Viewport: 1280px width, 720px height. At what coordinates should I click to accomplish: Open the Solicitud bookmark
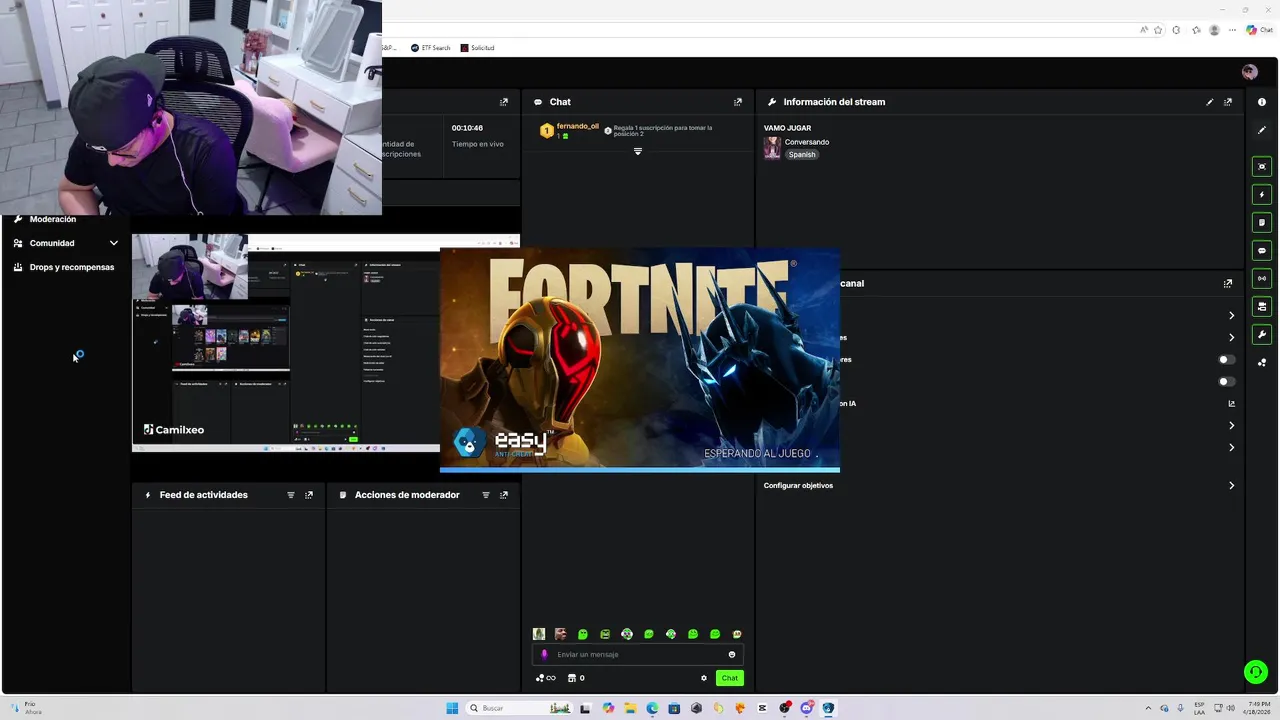477,48
